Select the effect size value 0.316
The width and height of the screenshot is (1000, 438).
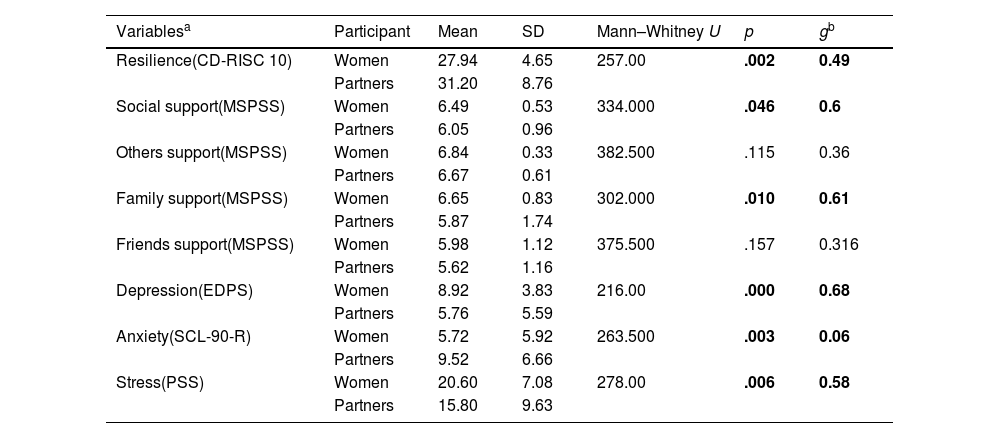(x=837, y=244)
